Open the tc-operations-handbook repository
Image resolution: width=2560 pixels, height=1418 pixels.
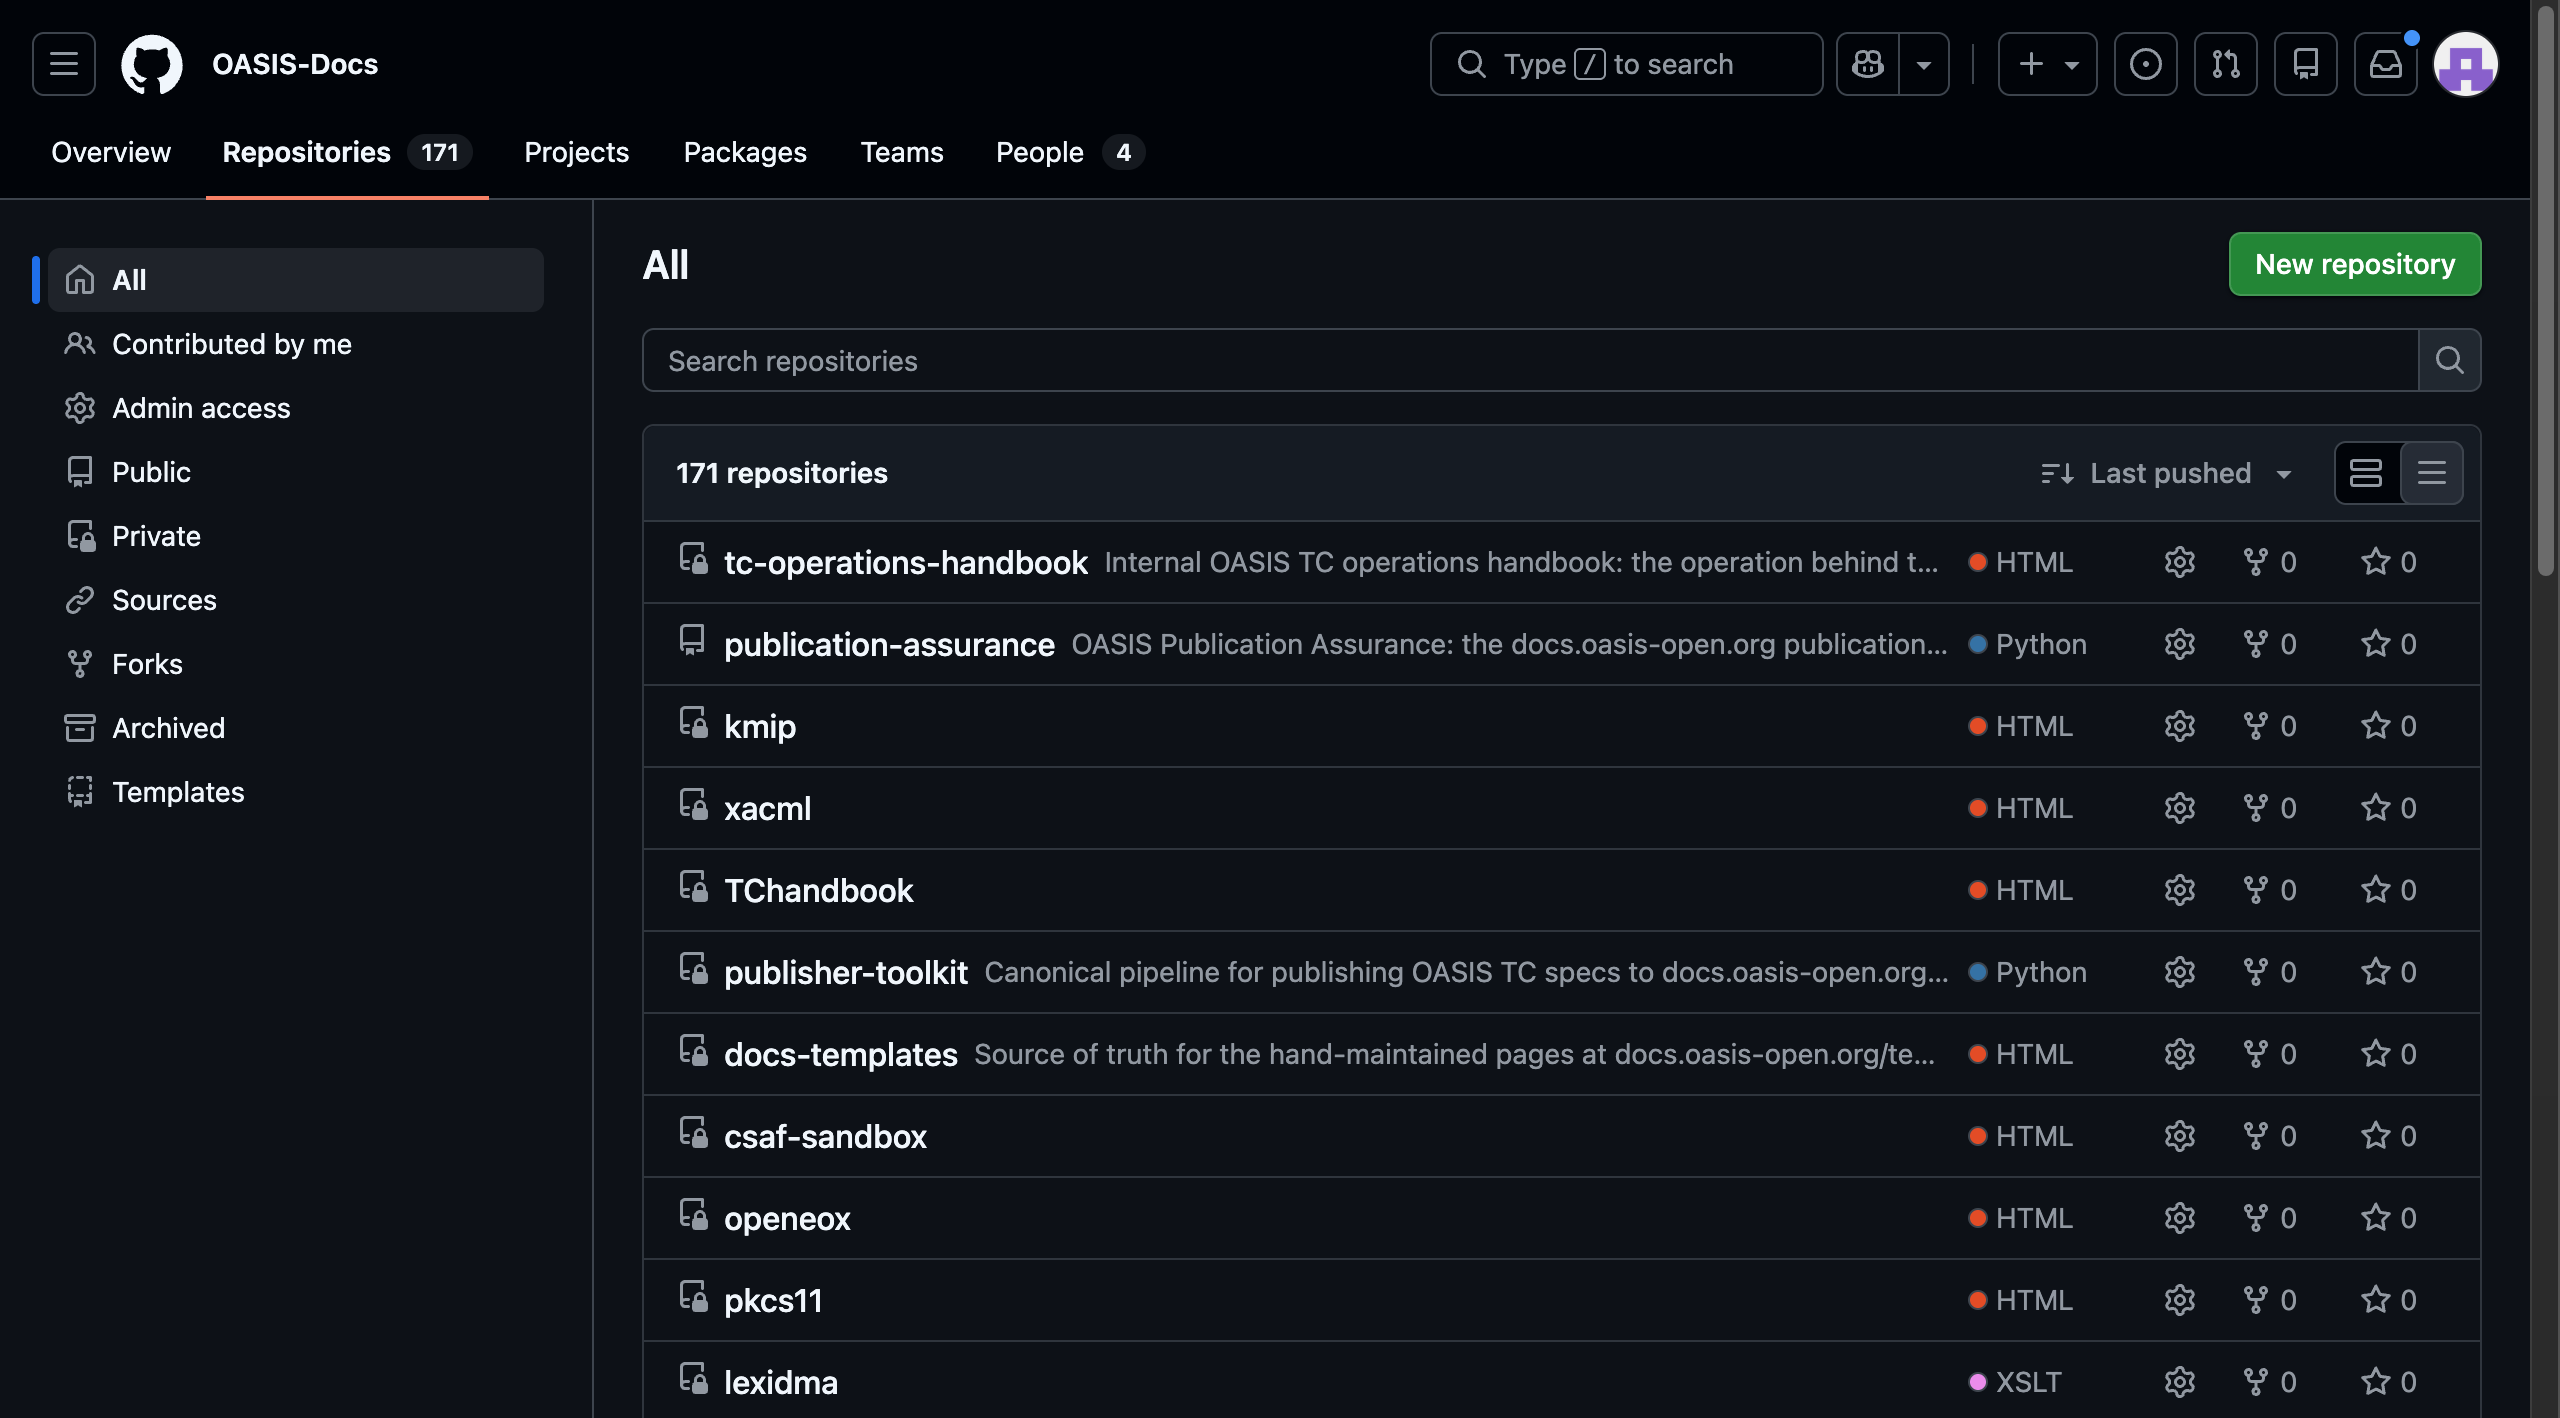point(905,562)
